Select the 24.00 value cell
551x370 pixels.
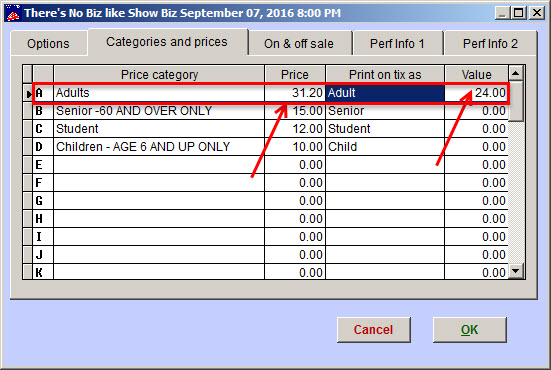(477, 93)
